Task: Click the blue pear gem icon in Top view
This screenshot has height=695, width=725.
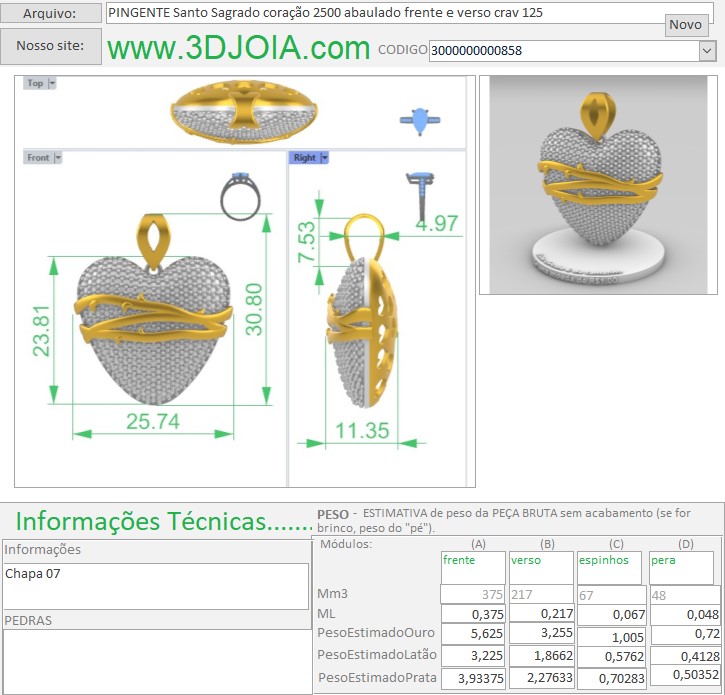Action: pyautogui.click(x=421, y=121)
